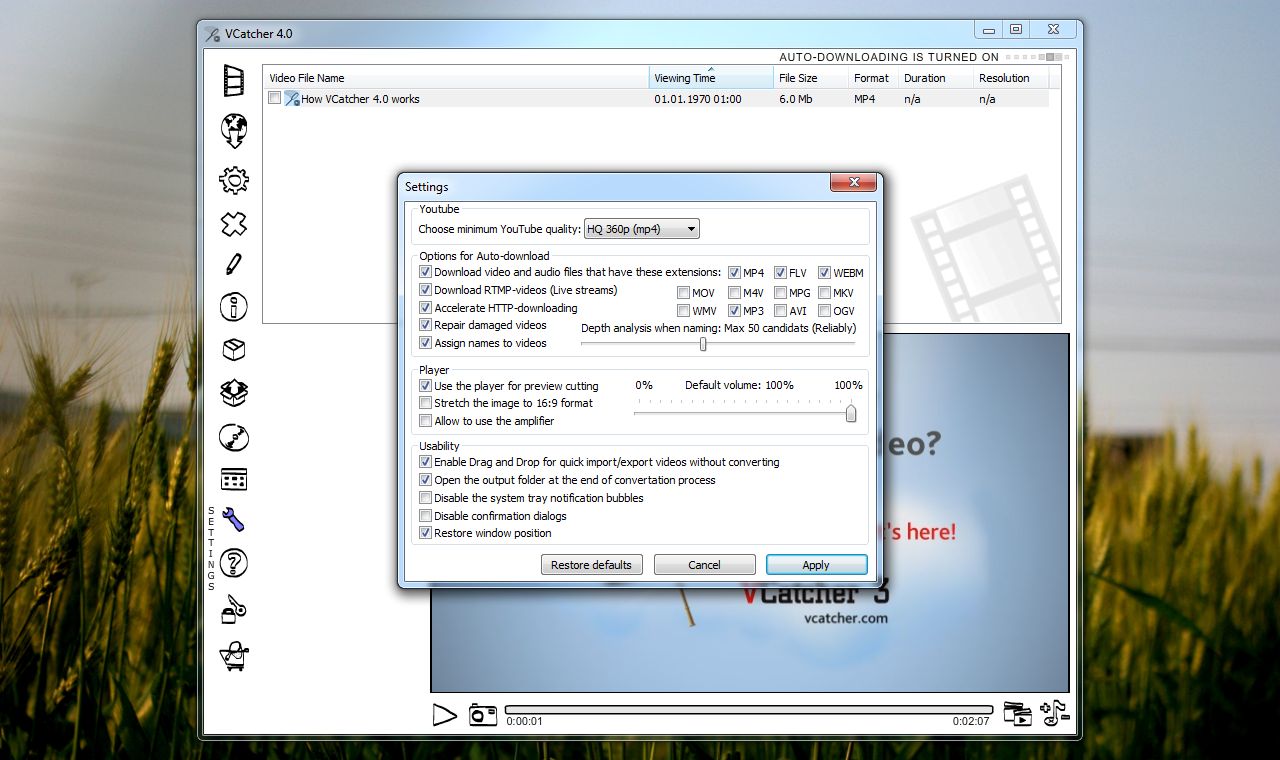Click the film strip icon in sidebar
1280x760 pixels.
[234, 81]
